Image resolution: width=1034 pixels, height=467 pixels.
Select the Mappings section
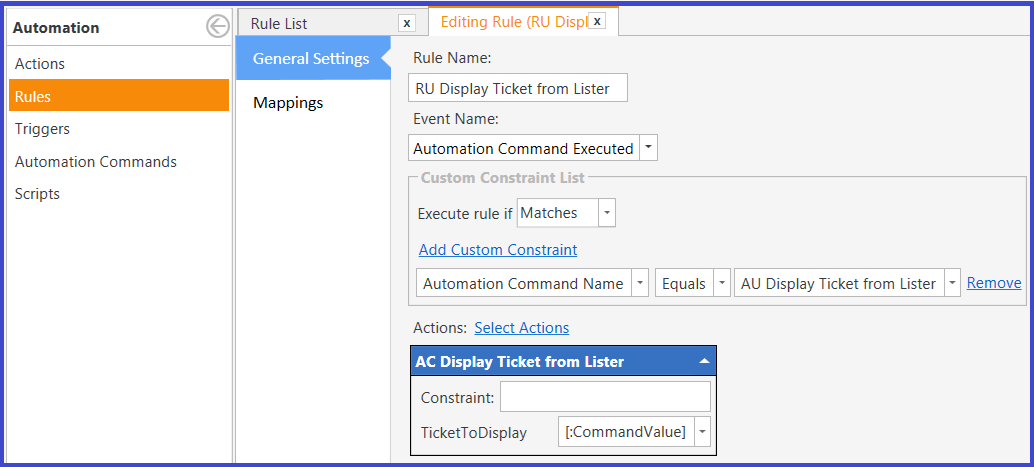(288, 102)
